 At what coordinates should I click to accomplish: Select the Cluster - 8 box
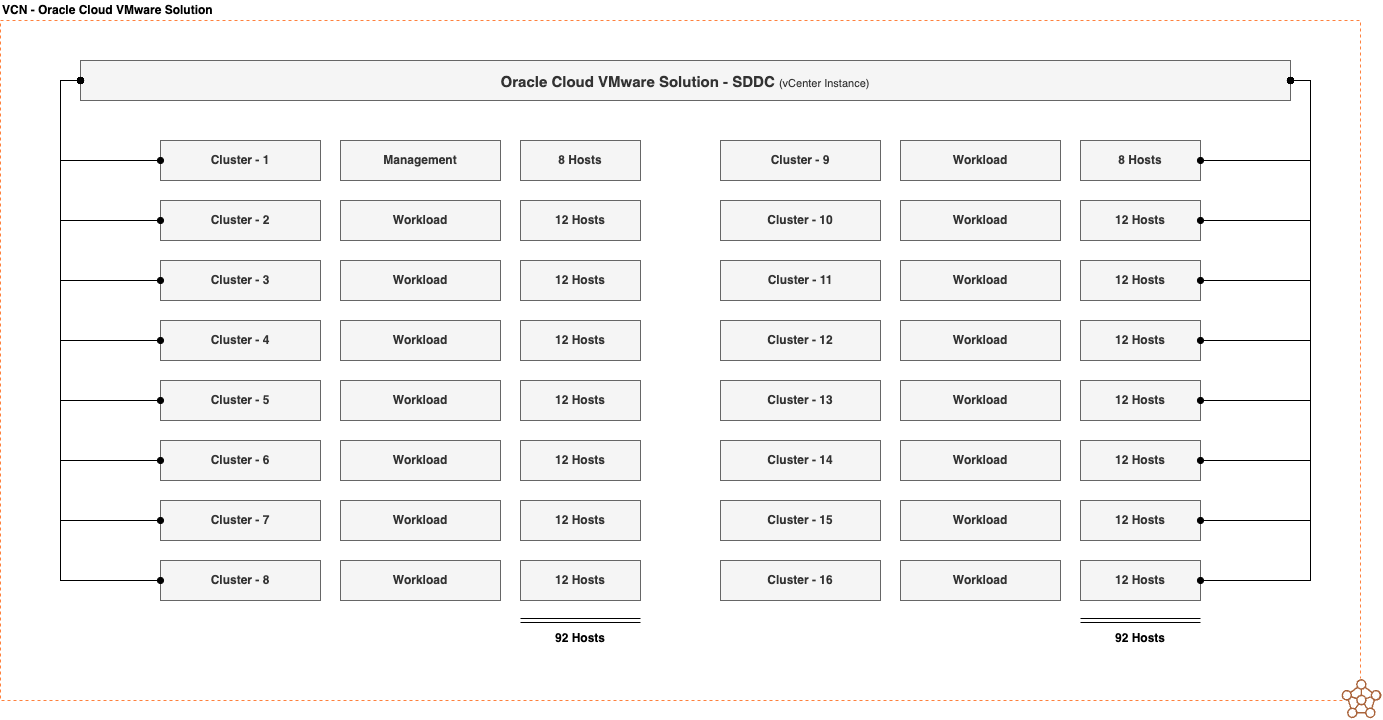pyautogui.click(x=240, y=580)
